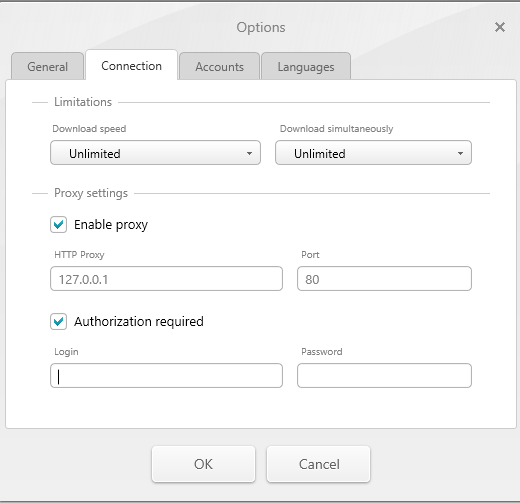This screenshot has width=520, height=503.
Task: Click into the Port field showing 80
Action: click(384, 279)
